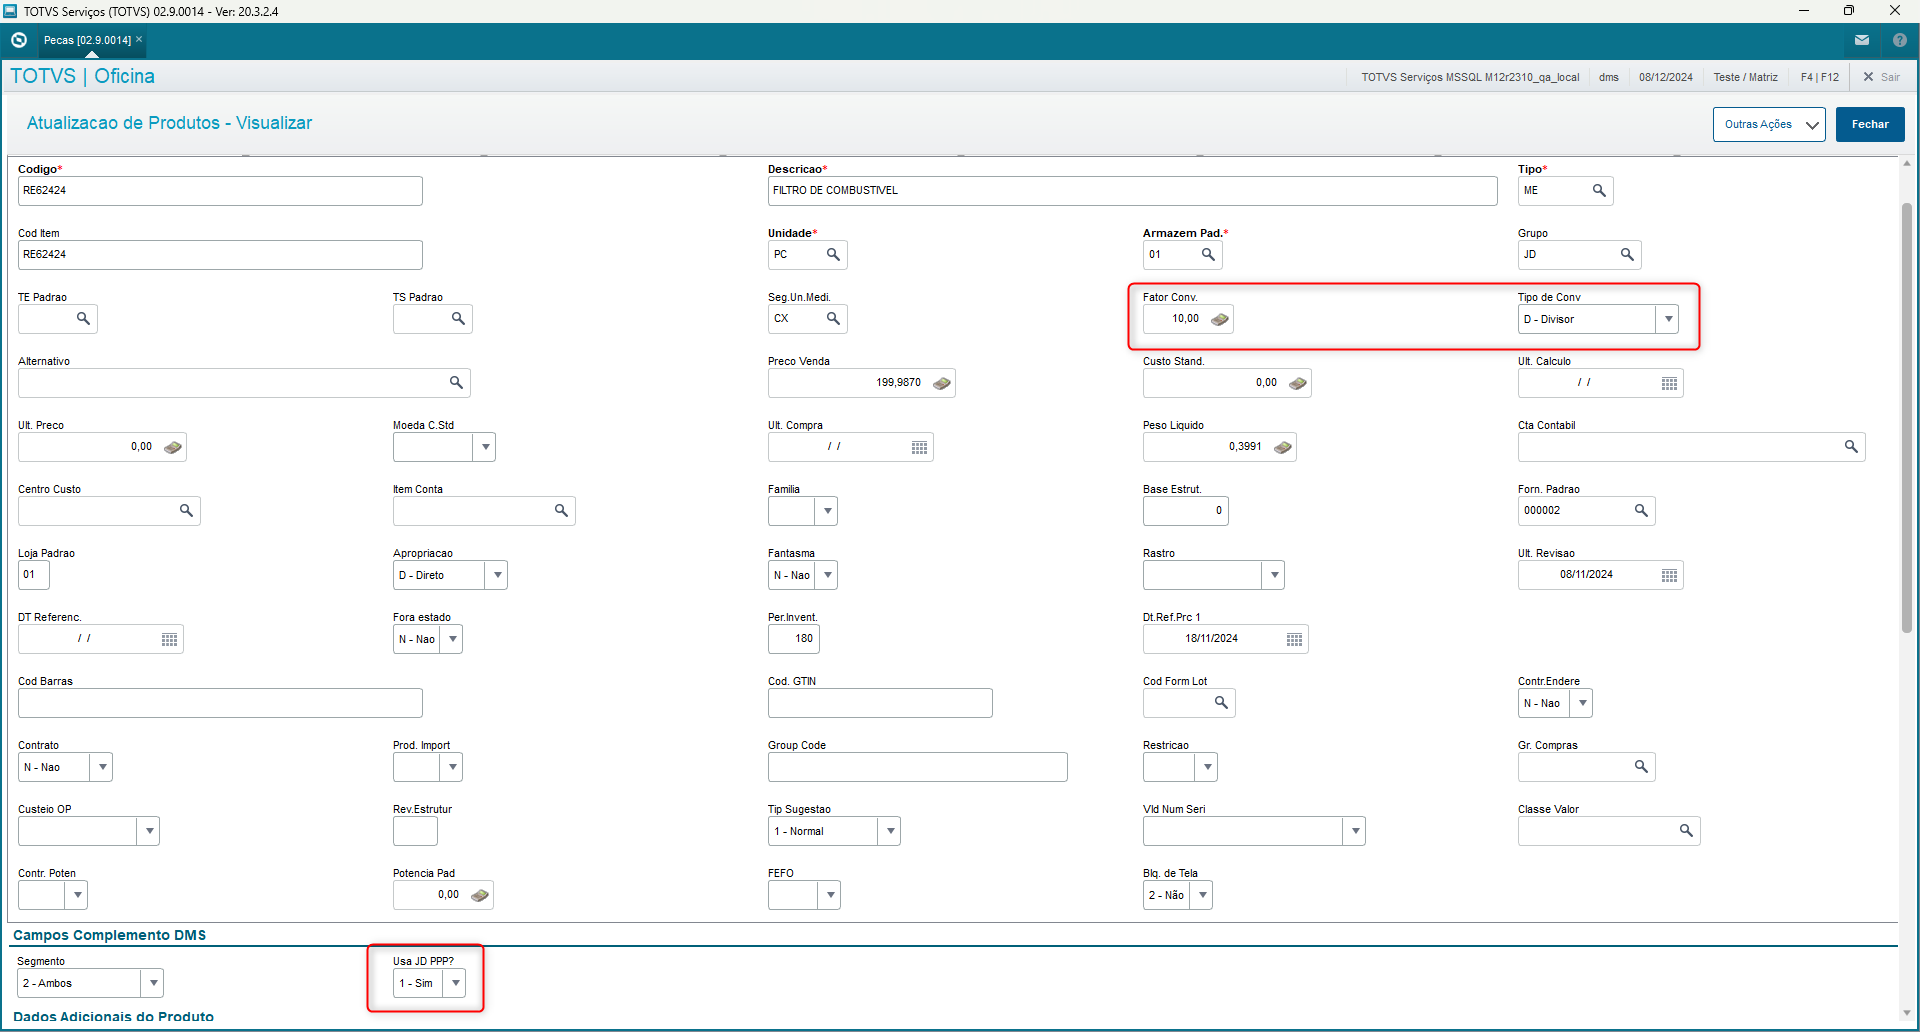
Task: Open search lookup for Forn. Padrao field
Action: [x=1641, y=511]
